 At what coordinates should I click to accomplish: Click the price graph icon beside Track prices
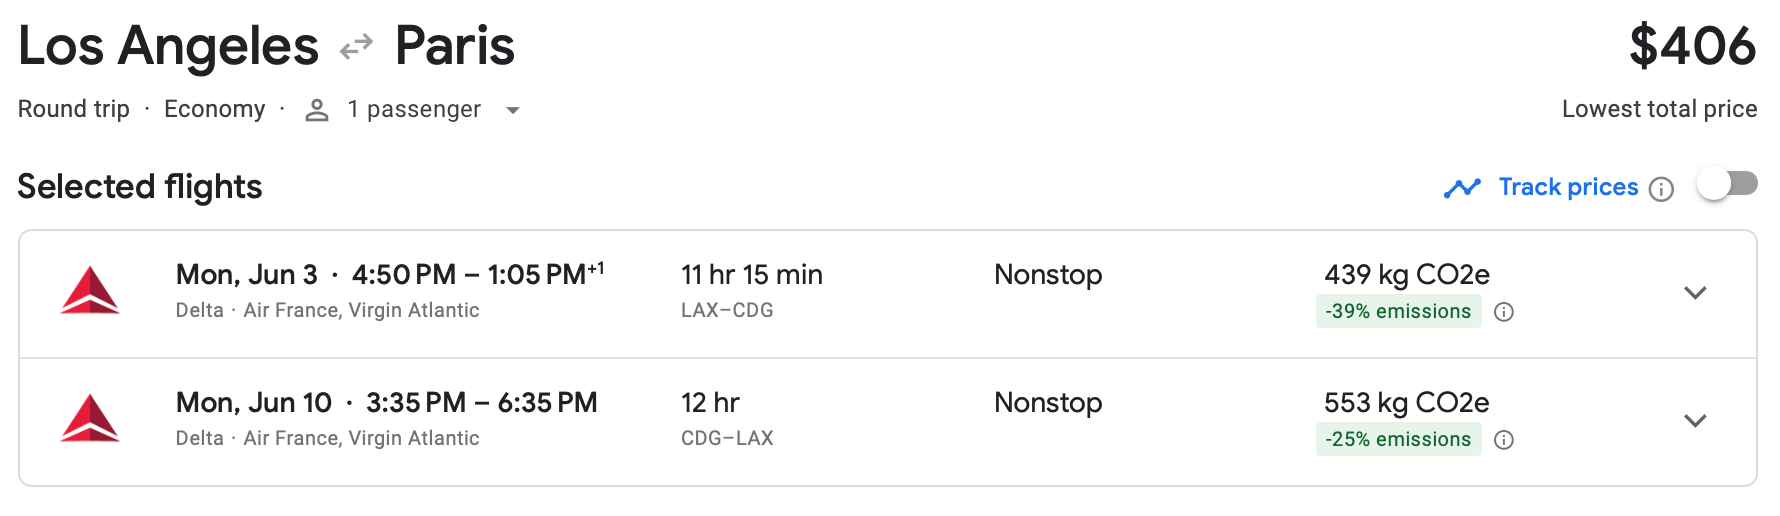point(1462,188)
